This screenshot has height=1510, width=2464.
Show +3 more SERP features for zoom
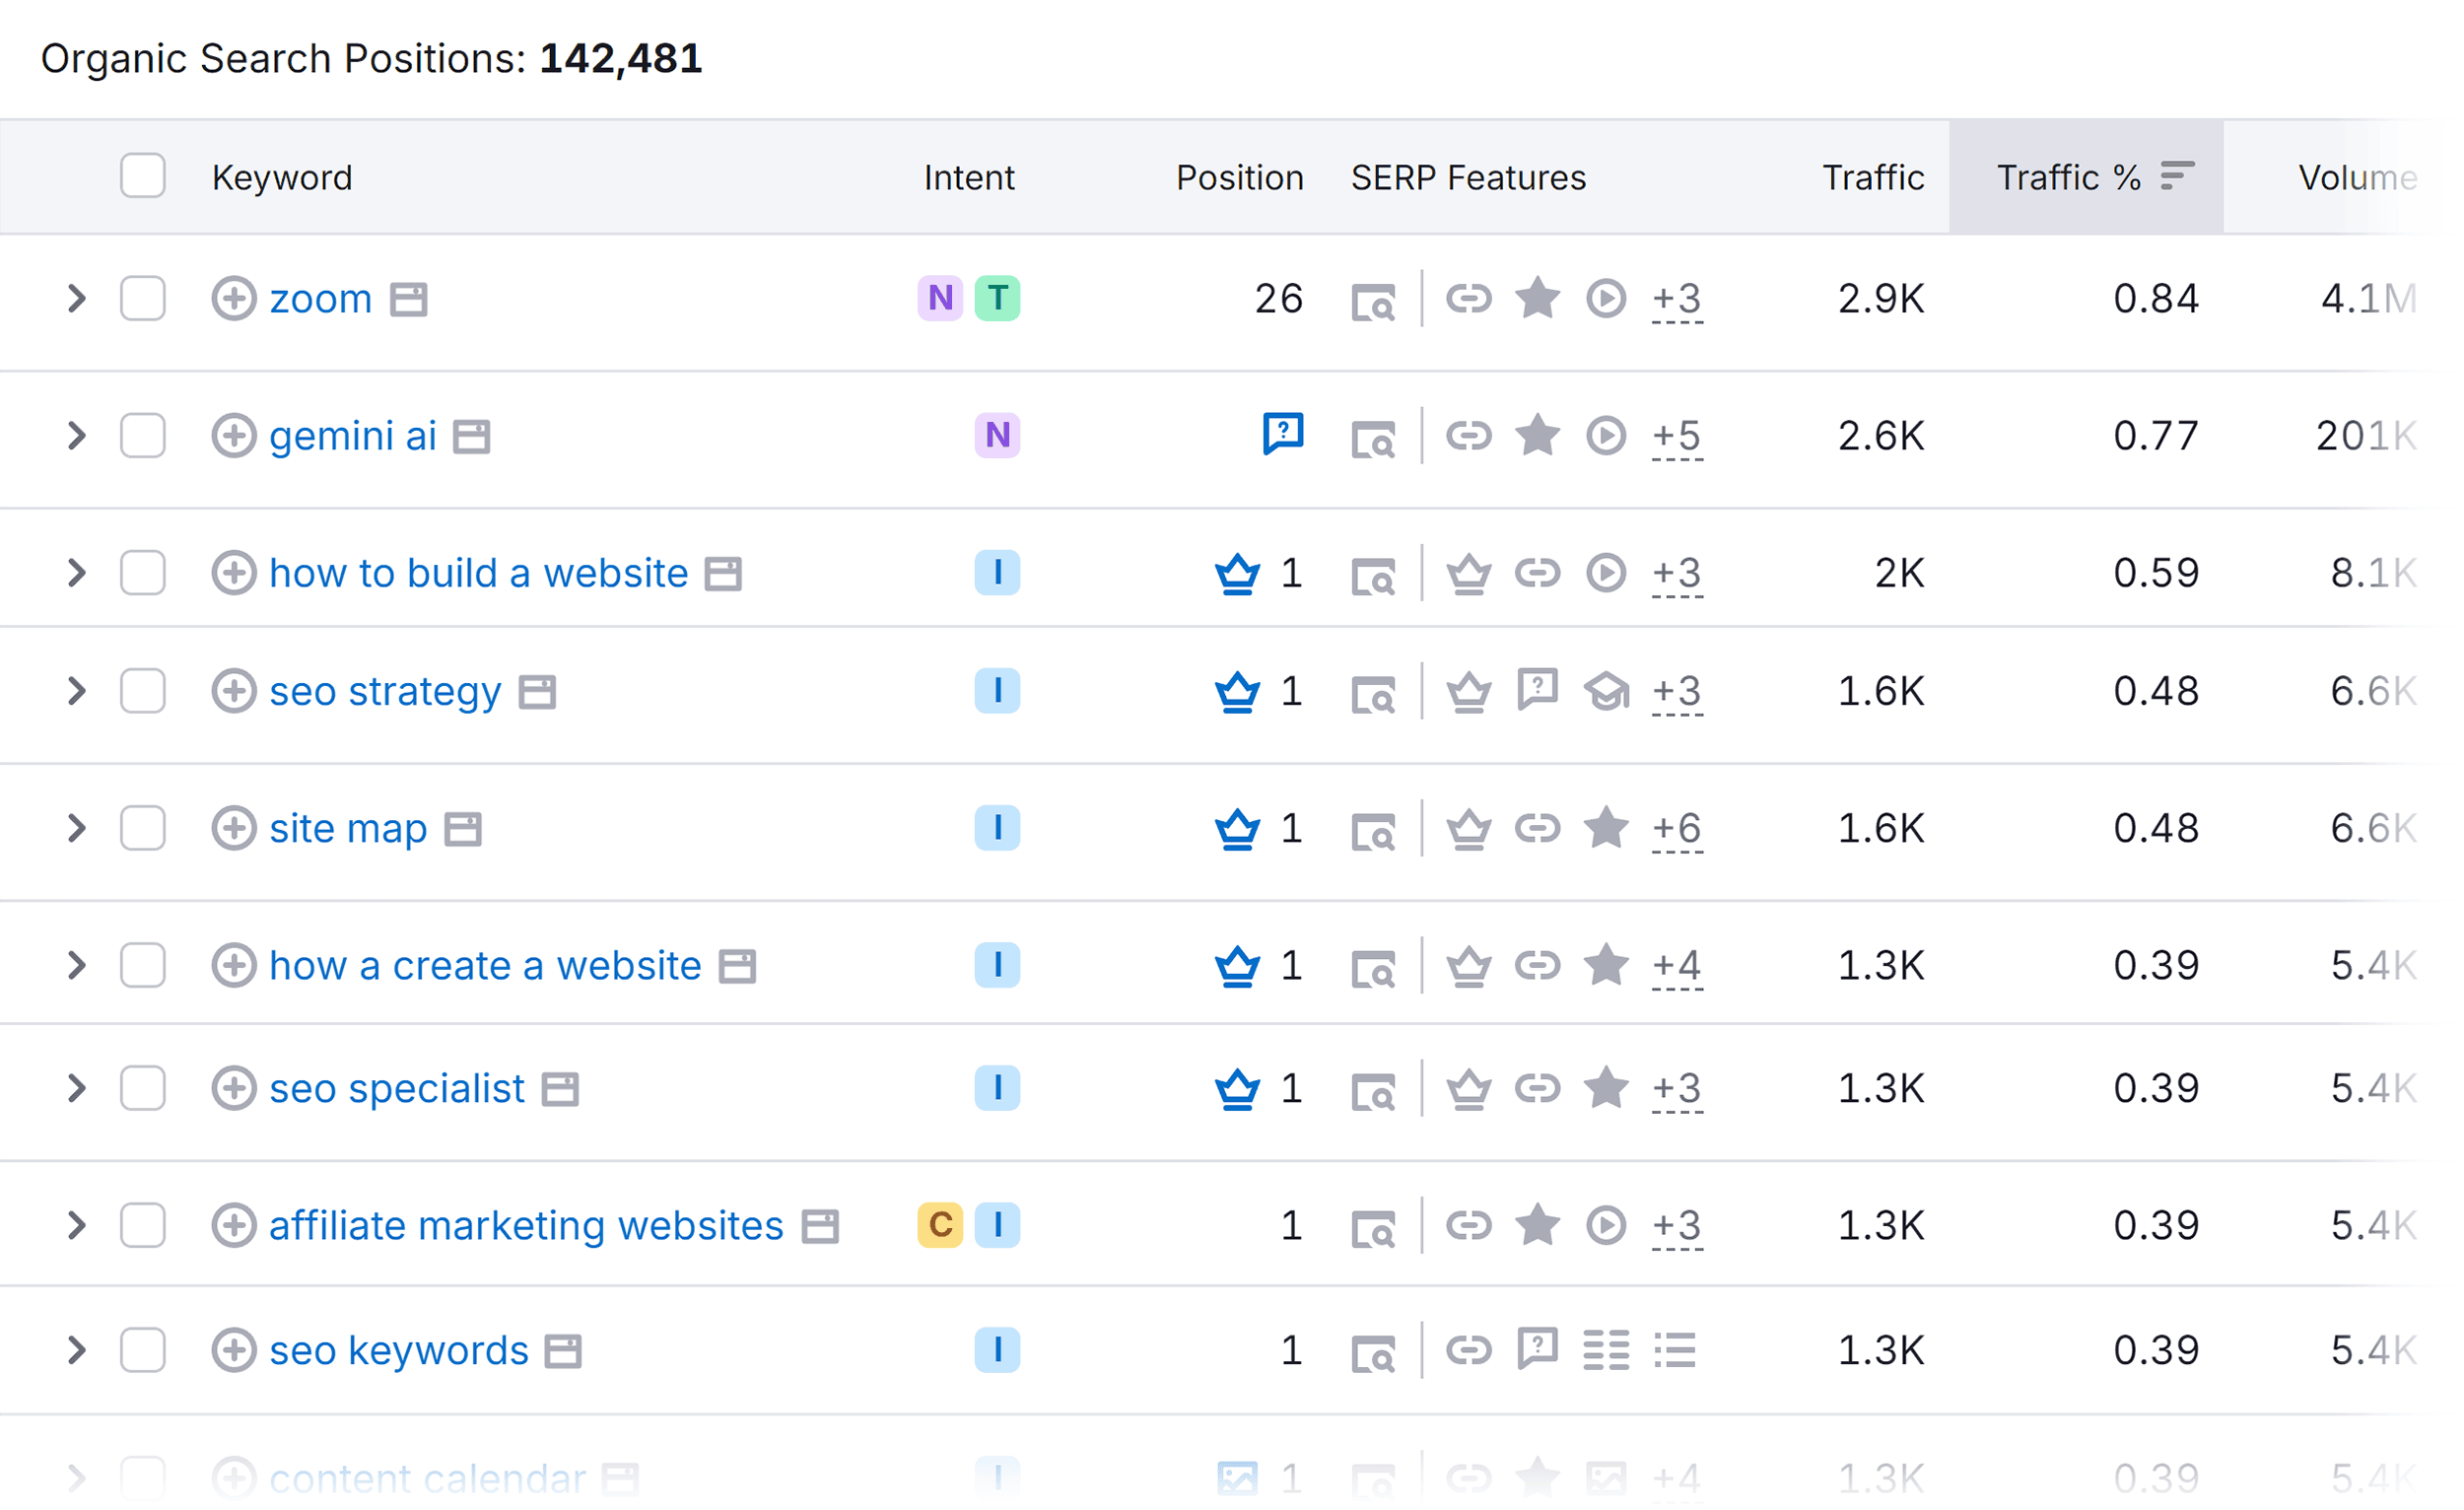(1676, 299)
